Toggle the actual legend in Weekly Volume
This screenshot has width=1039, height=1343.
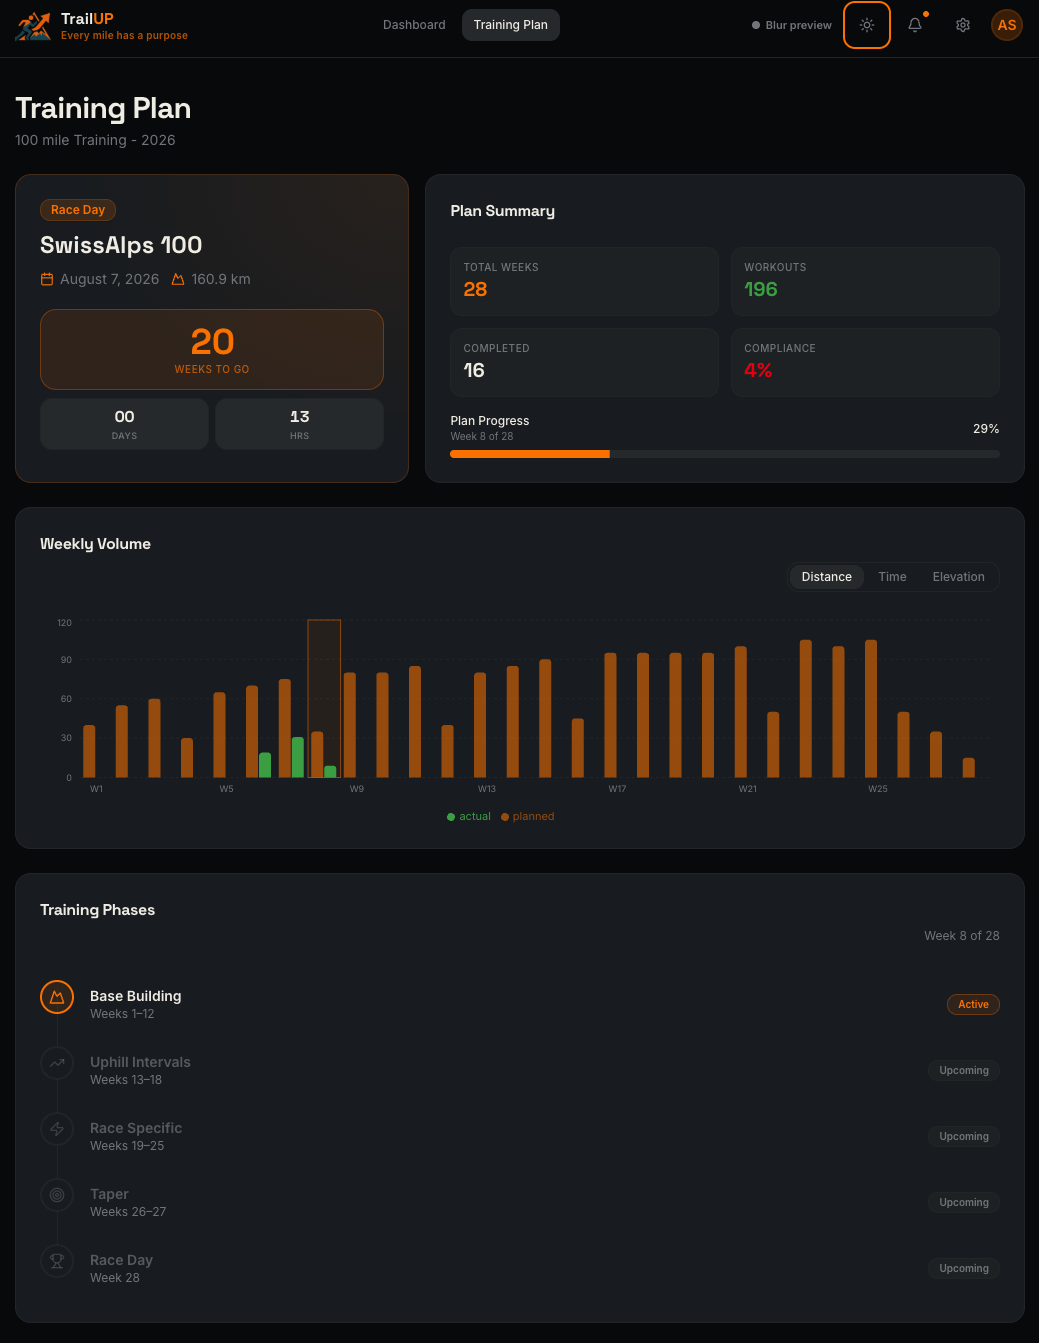468,816
